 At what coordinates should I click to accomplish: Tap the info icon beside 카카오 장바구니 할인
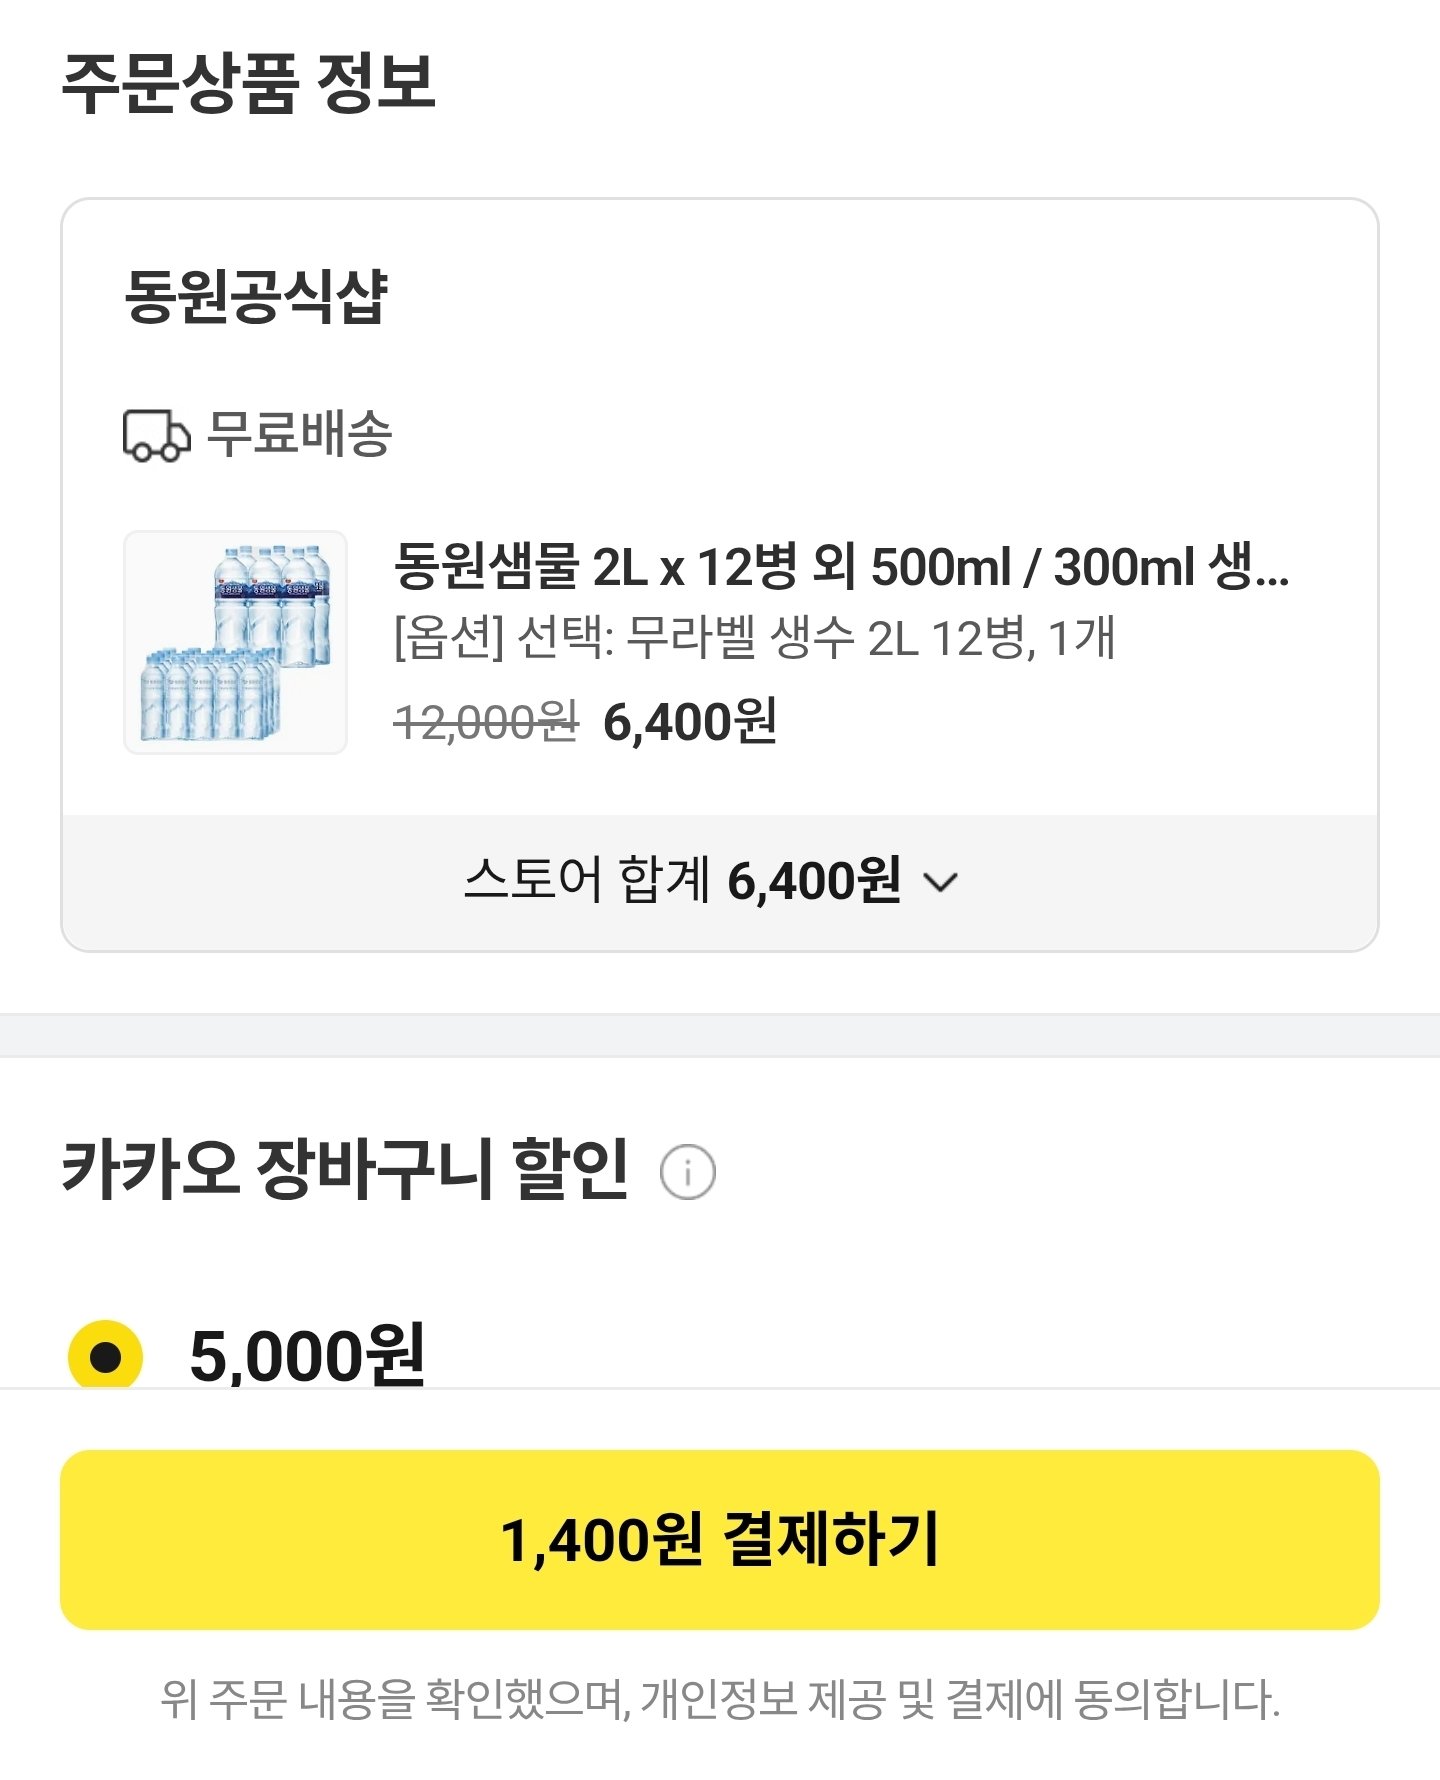coord(688,1171)
